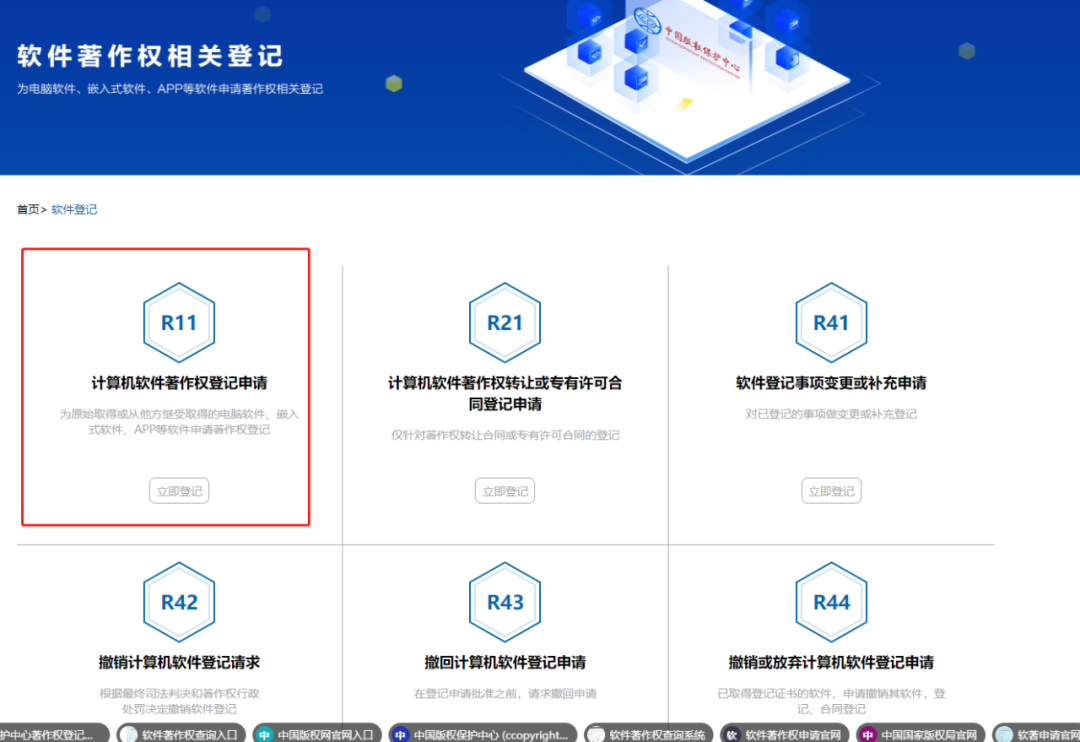
Task: Click 立即登记 under the R21 contract card
Action: [x=505, y=490]
